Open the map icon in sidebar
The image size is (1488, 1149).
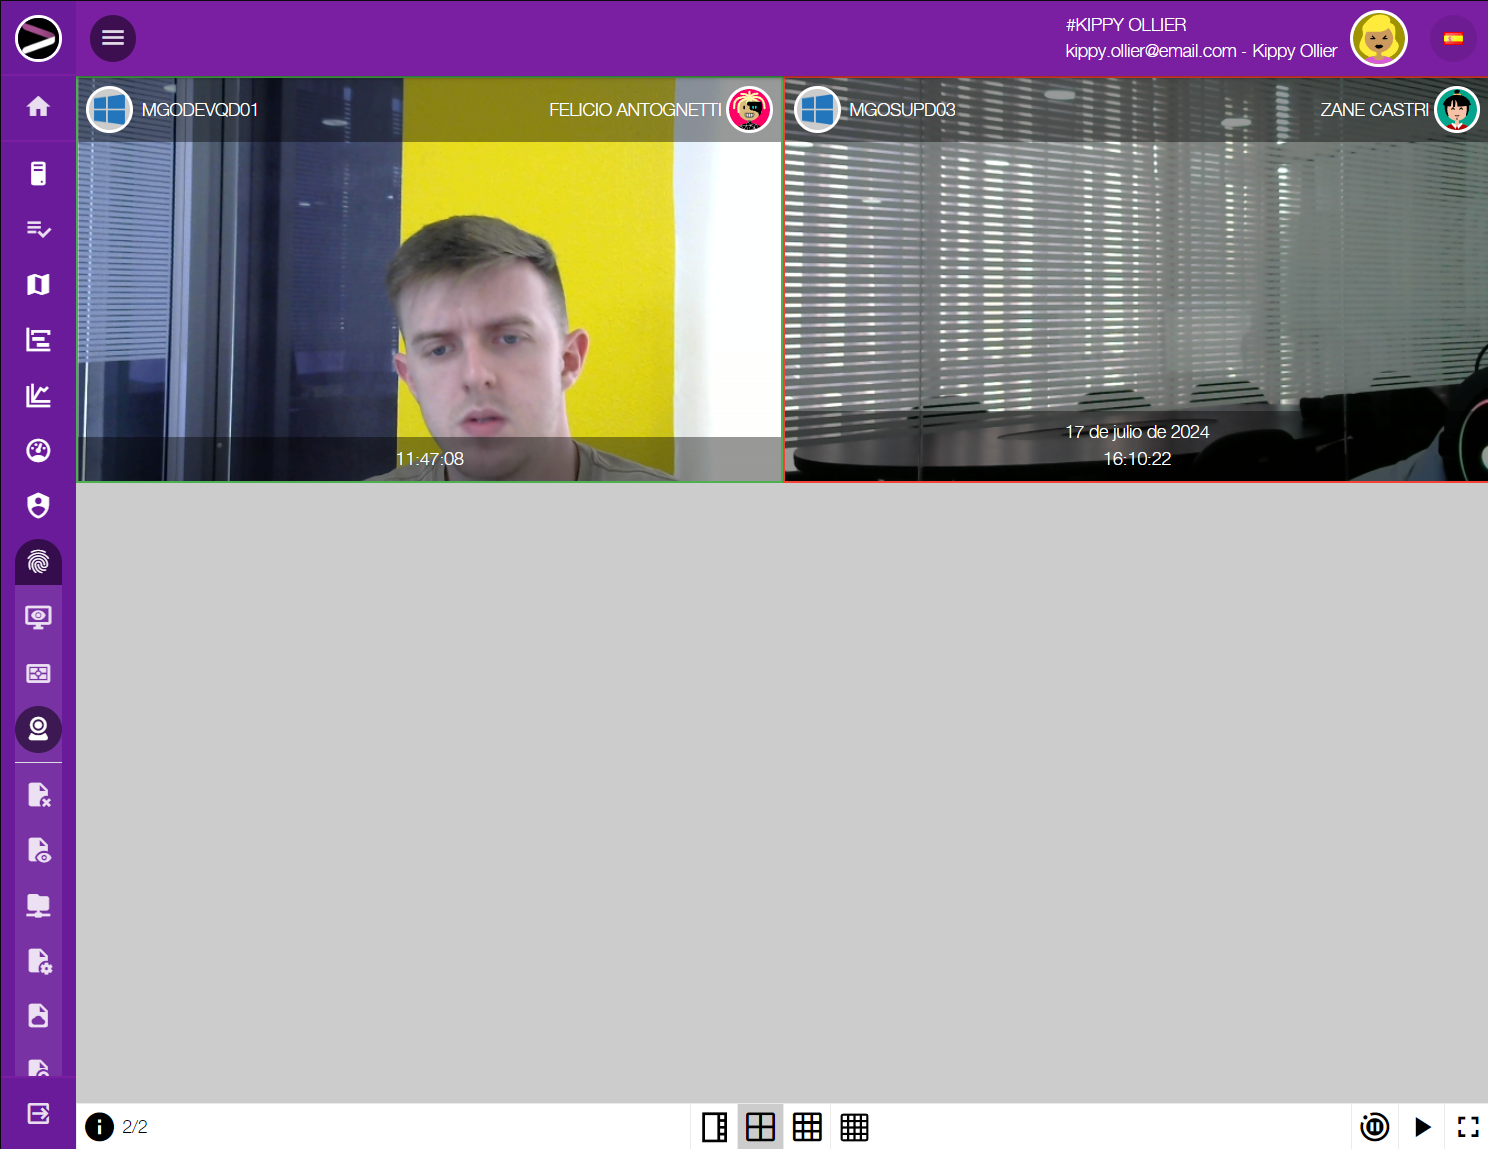point(38,285)
